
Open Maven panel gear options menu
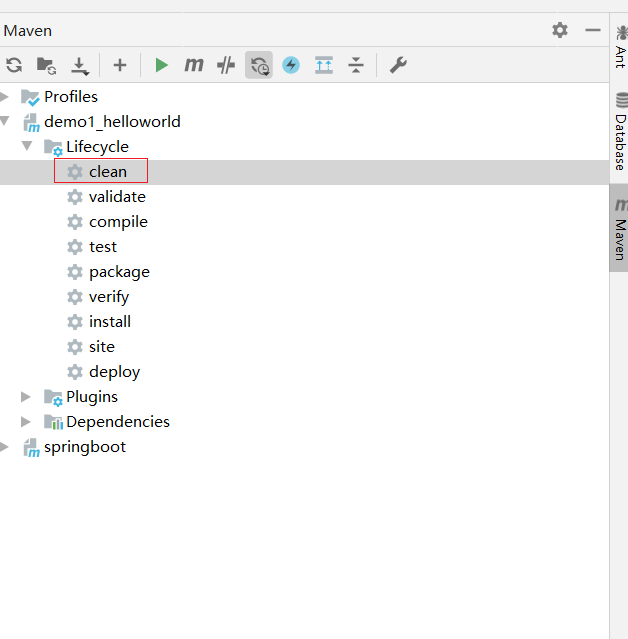pyautogui.click(x=560, y=30)
